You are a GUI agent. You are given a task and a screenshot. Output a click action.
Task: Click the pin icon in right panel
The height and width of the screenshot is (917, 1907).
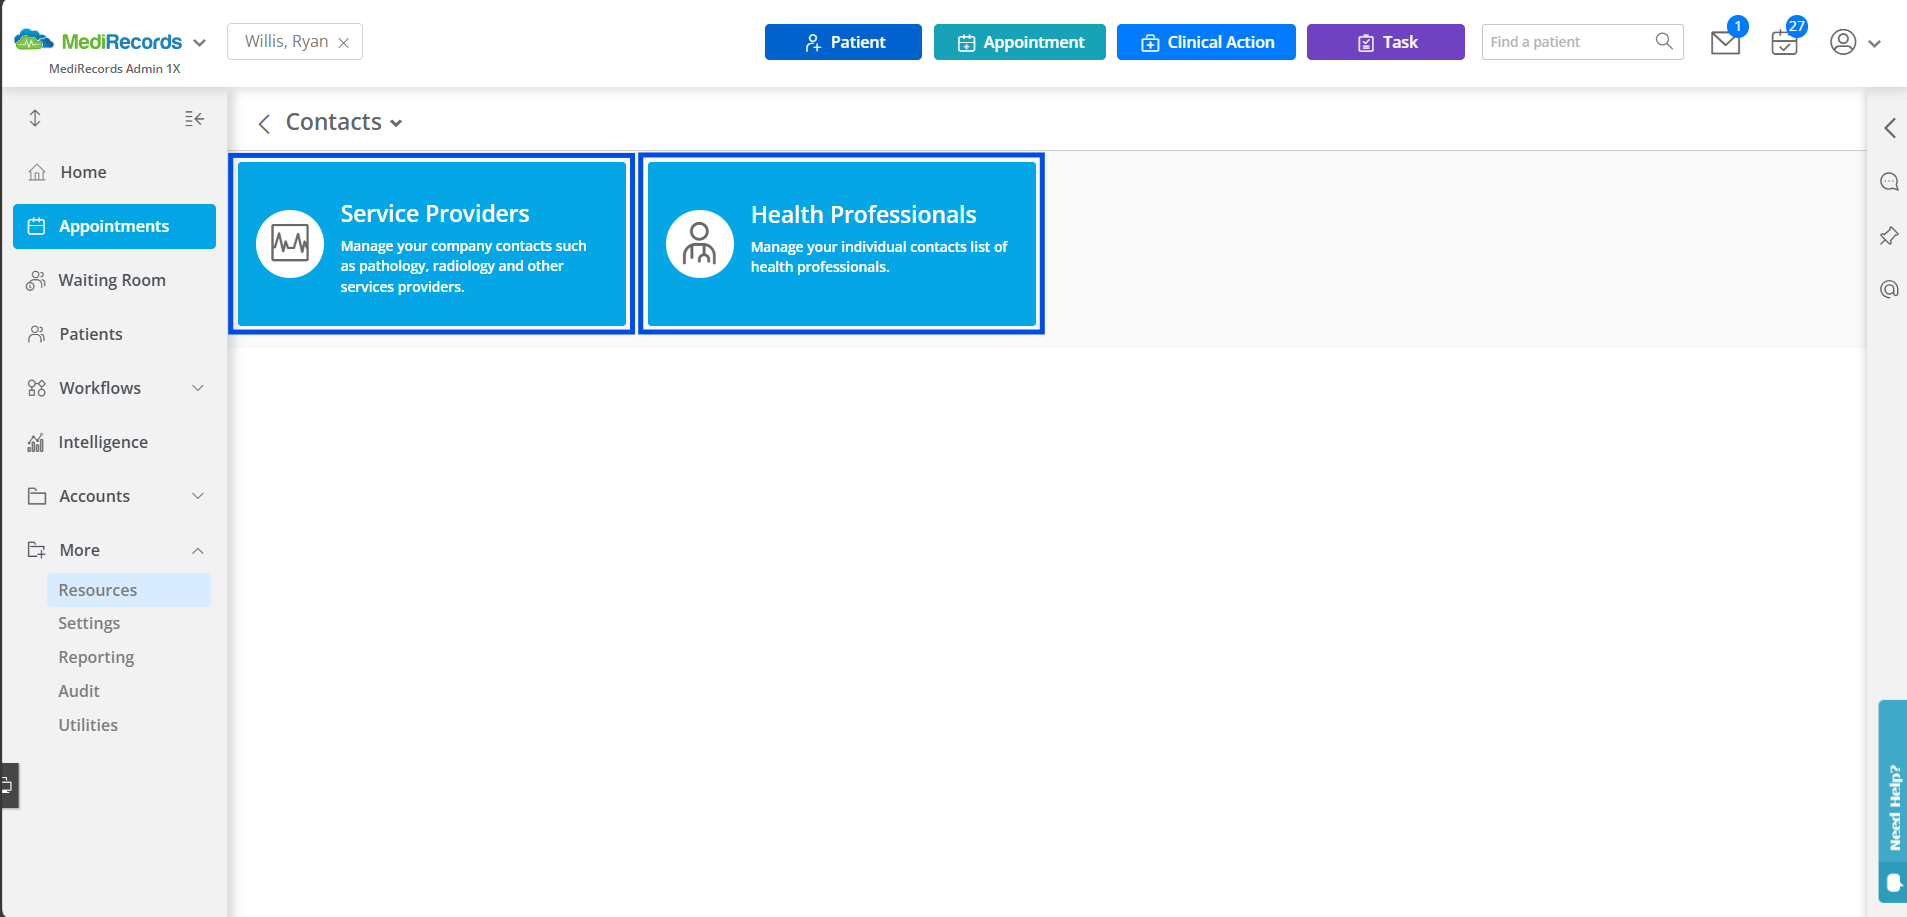point(1889,236)
